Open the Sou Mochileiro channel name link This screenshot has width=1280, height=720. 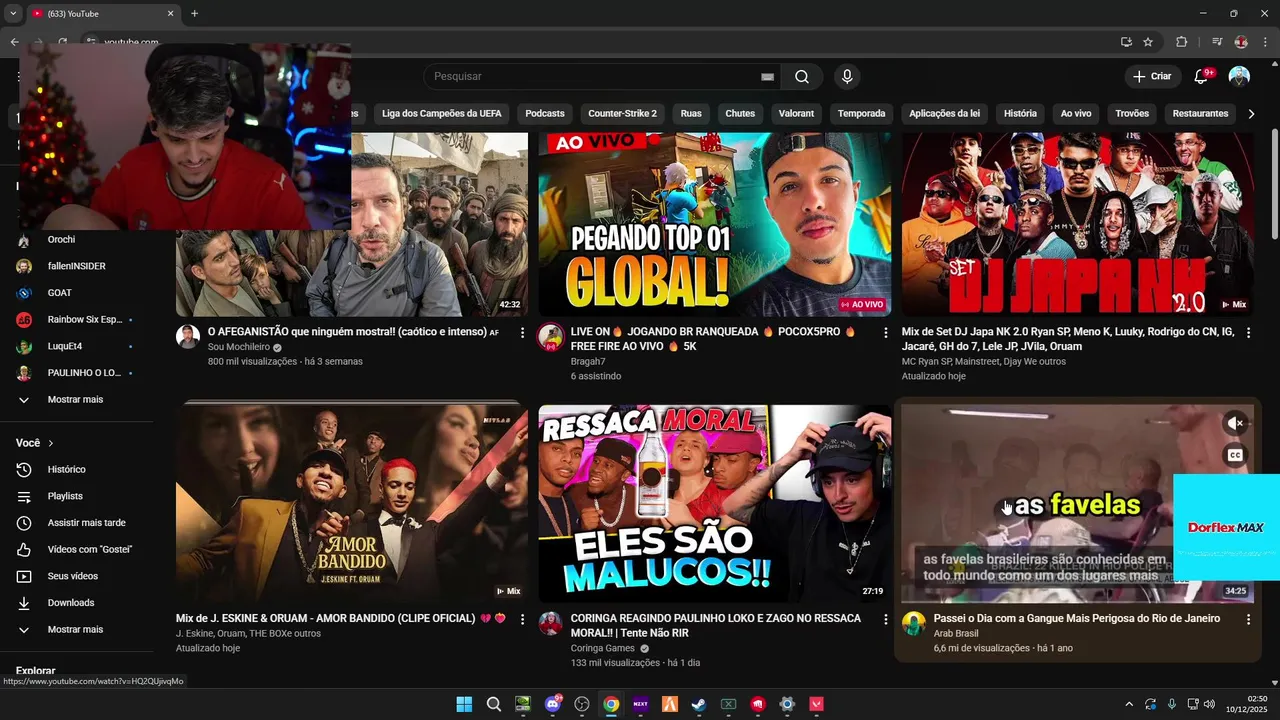point(239,347)
